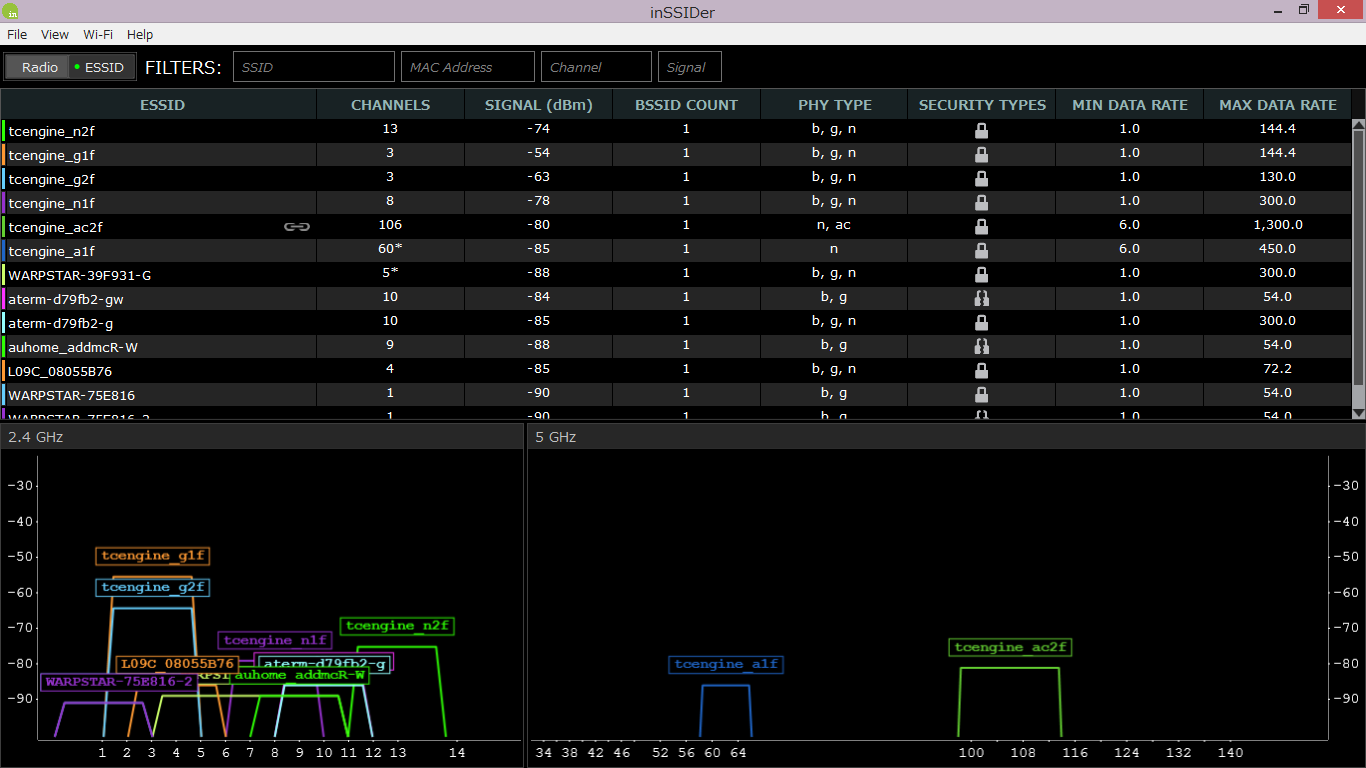Image resolution: width=1366 pixels, height=768 pixels.
Task: Click the lock icon in tcengine_ac2f row
Action: click(982, 226)
